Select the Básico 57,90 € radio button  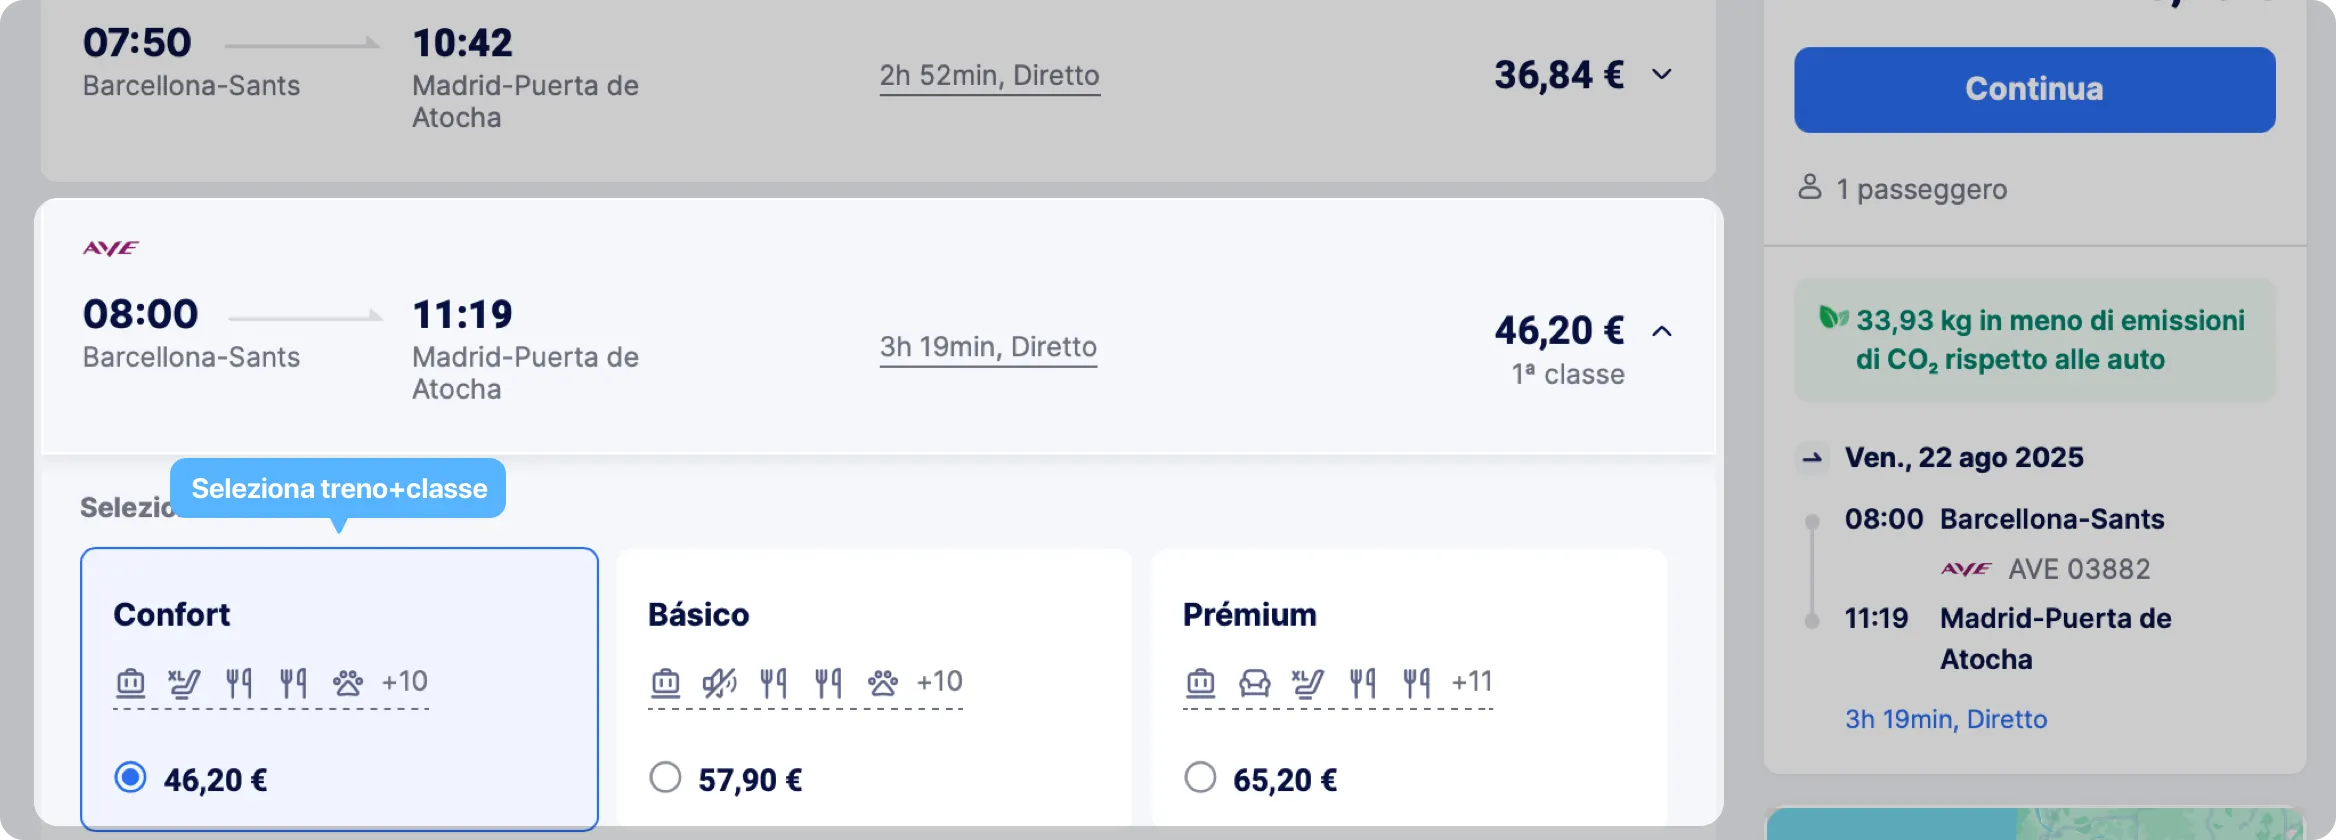(x=665, y=777)
